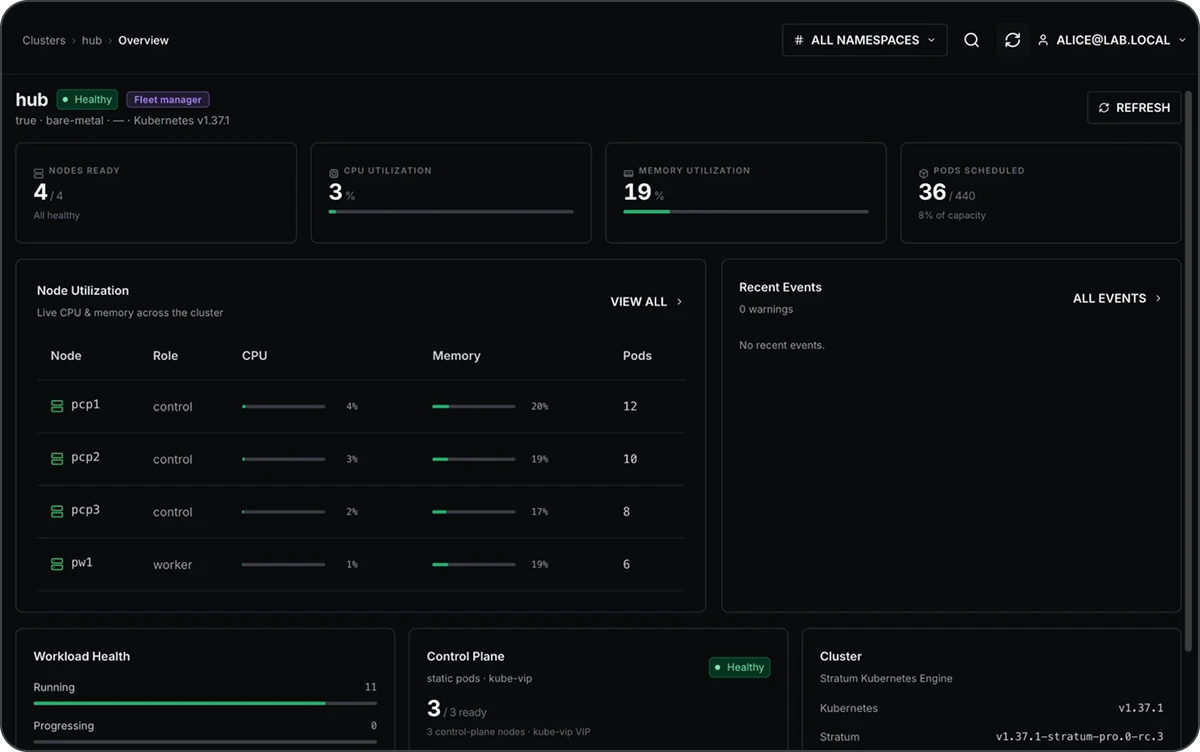Click the Healthy status badge next to hub
The image size is (1200, 752).
[x=87, y=99]
